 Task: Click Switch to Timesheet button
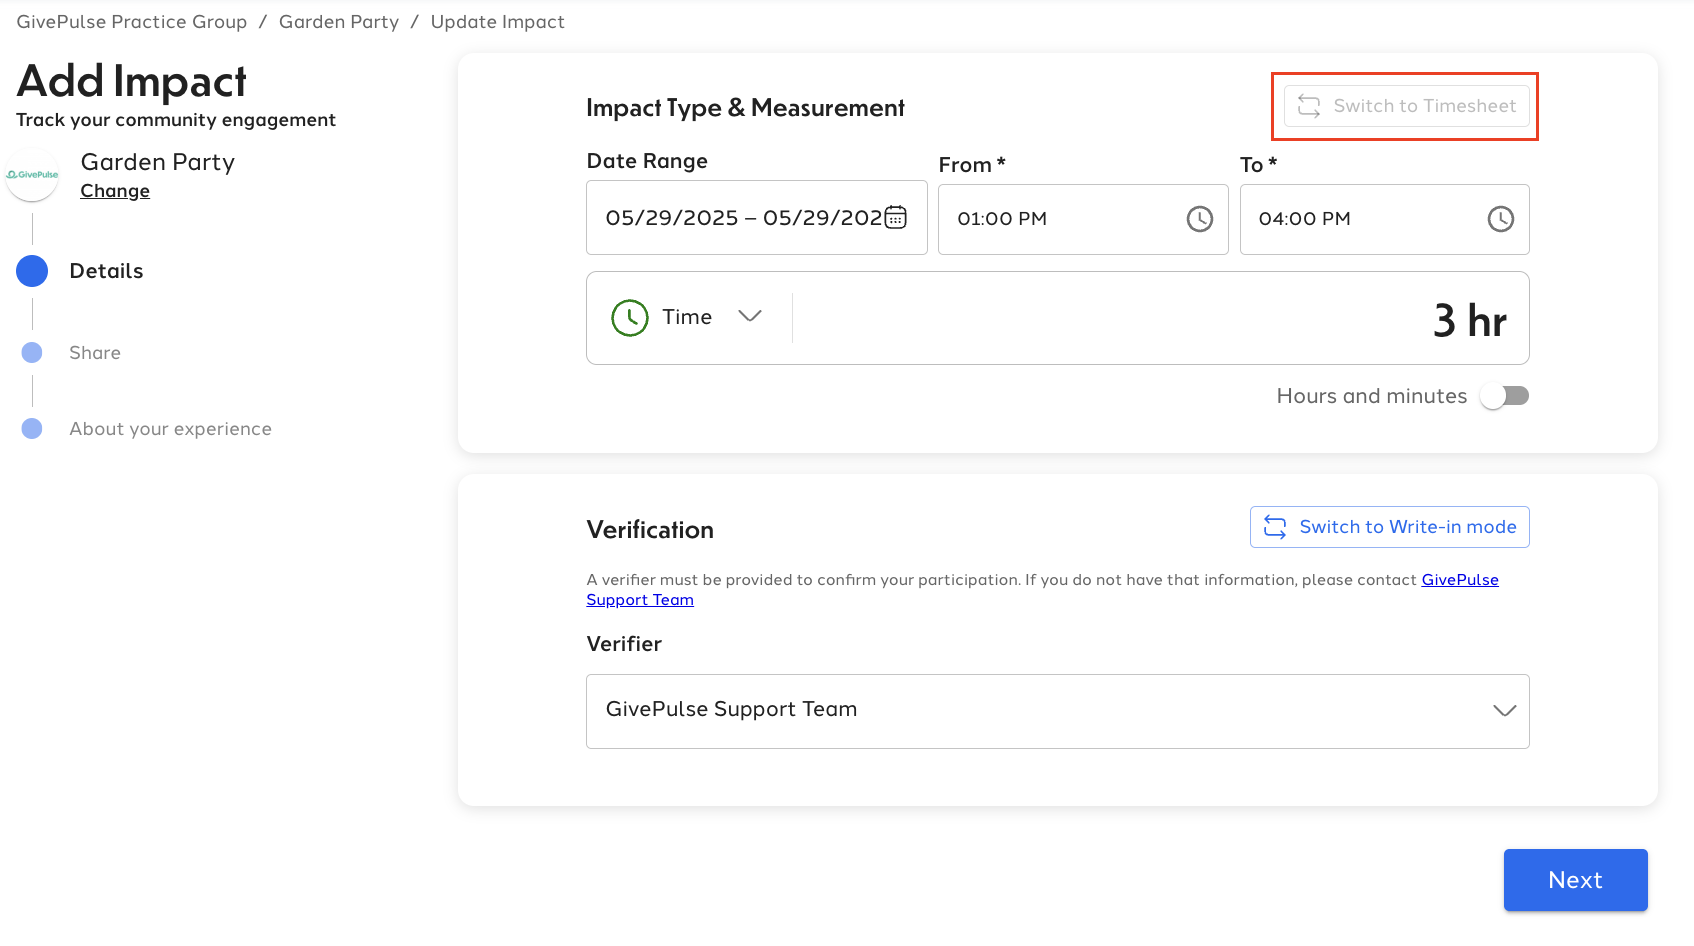coord(1406,106)
